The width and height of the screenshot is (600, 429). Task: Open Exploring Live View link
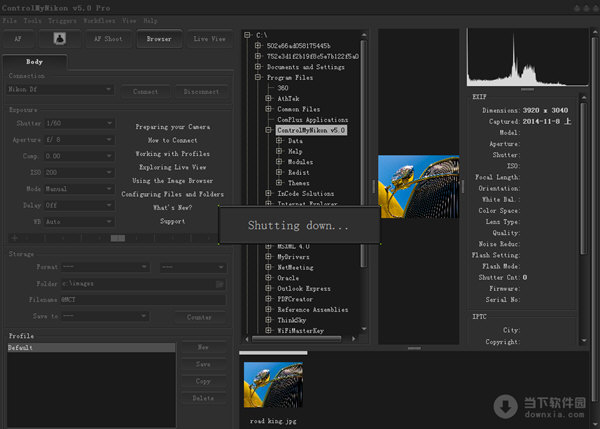coord(173,167)
